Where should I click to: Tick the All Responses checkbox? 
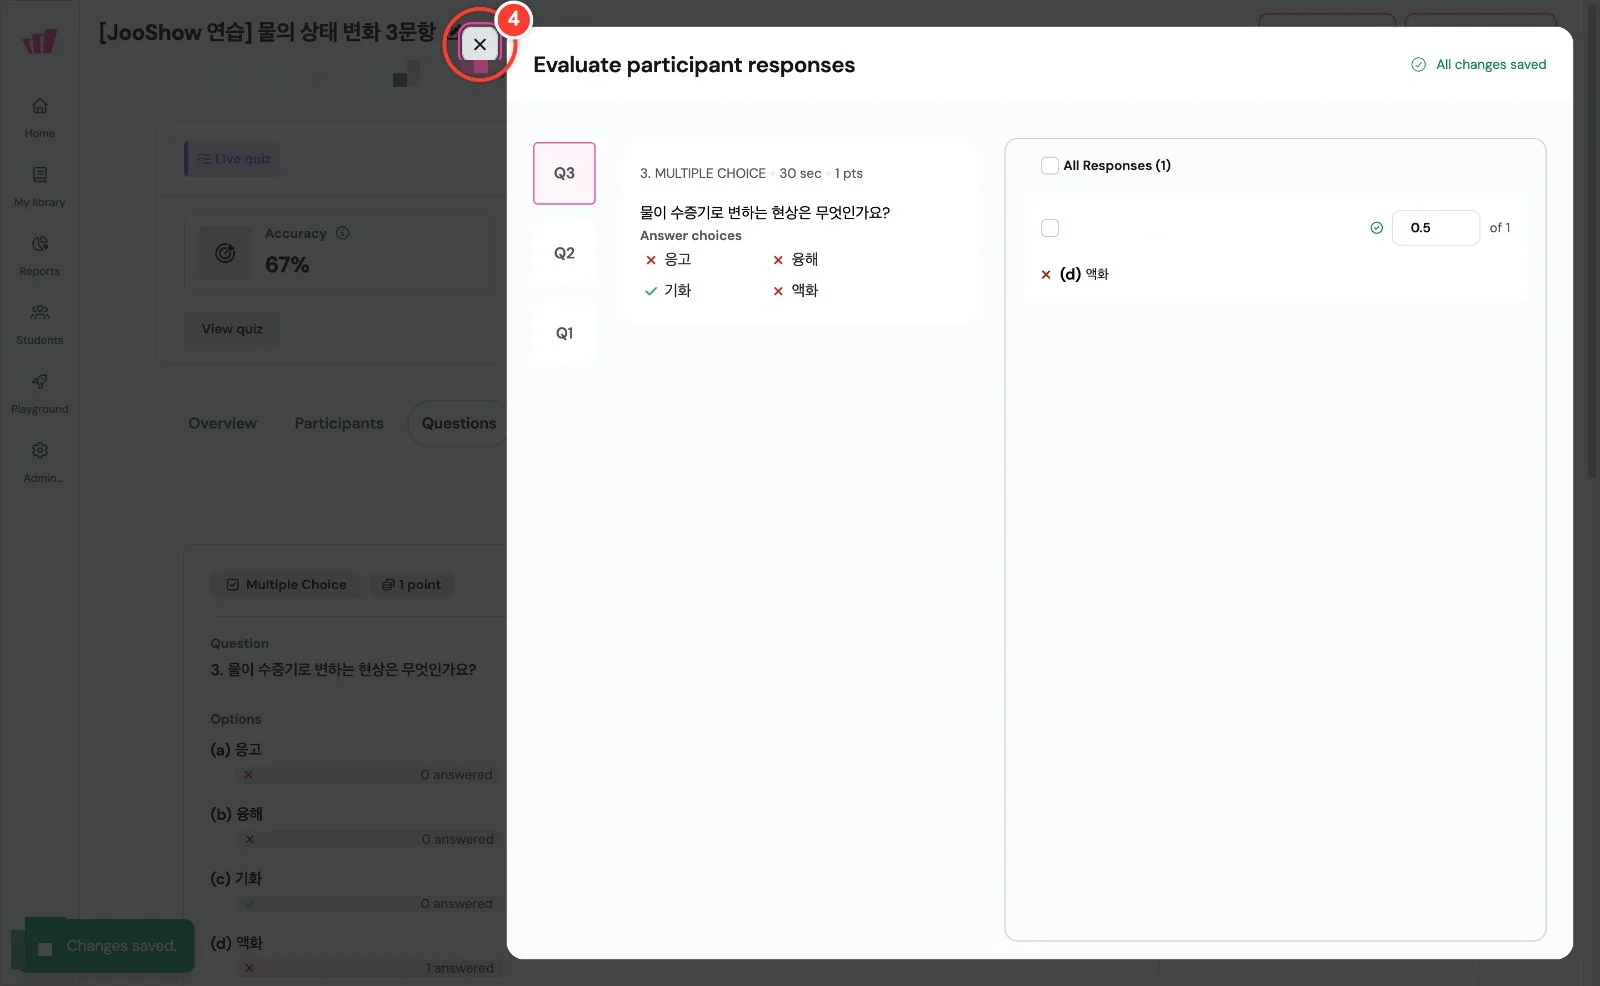point(1050,165)
